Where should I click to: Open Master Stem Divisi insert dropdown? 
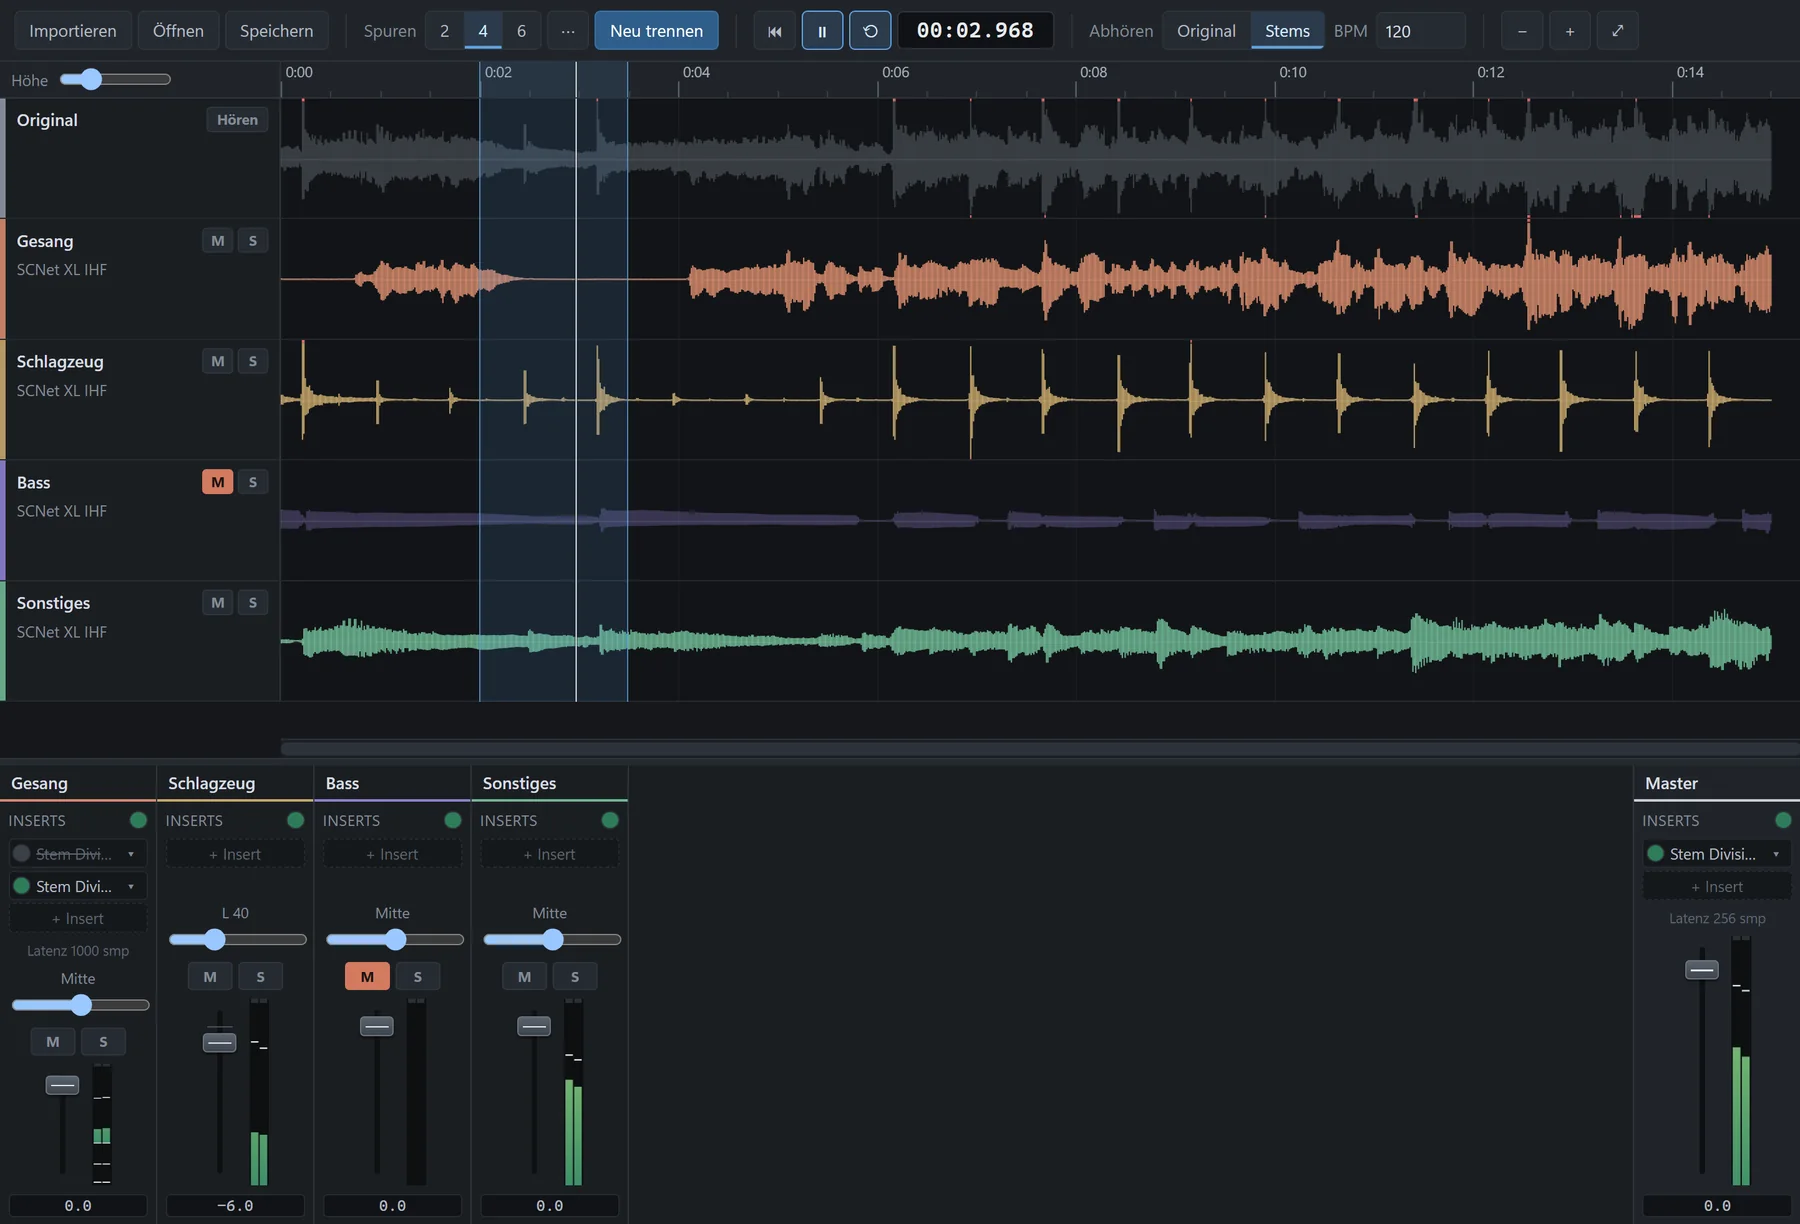1776,854
